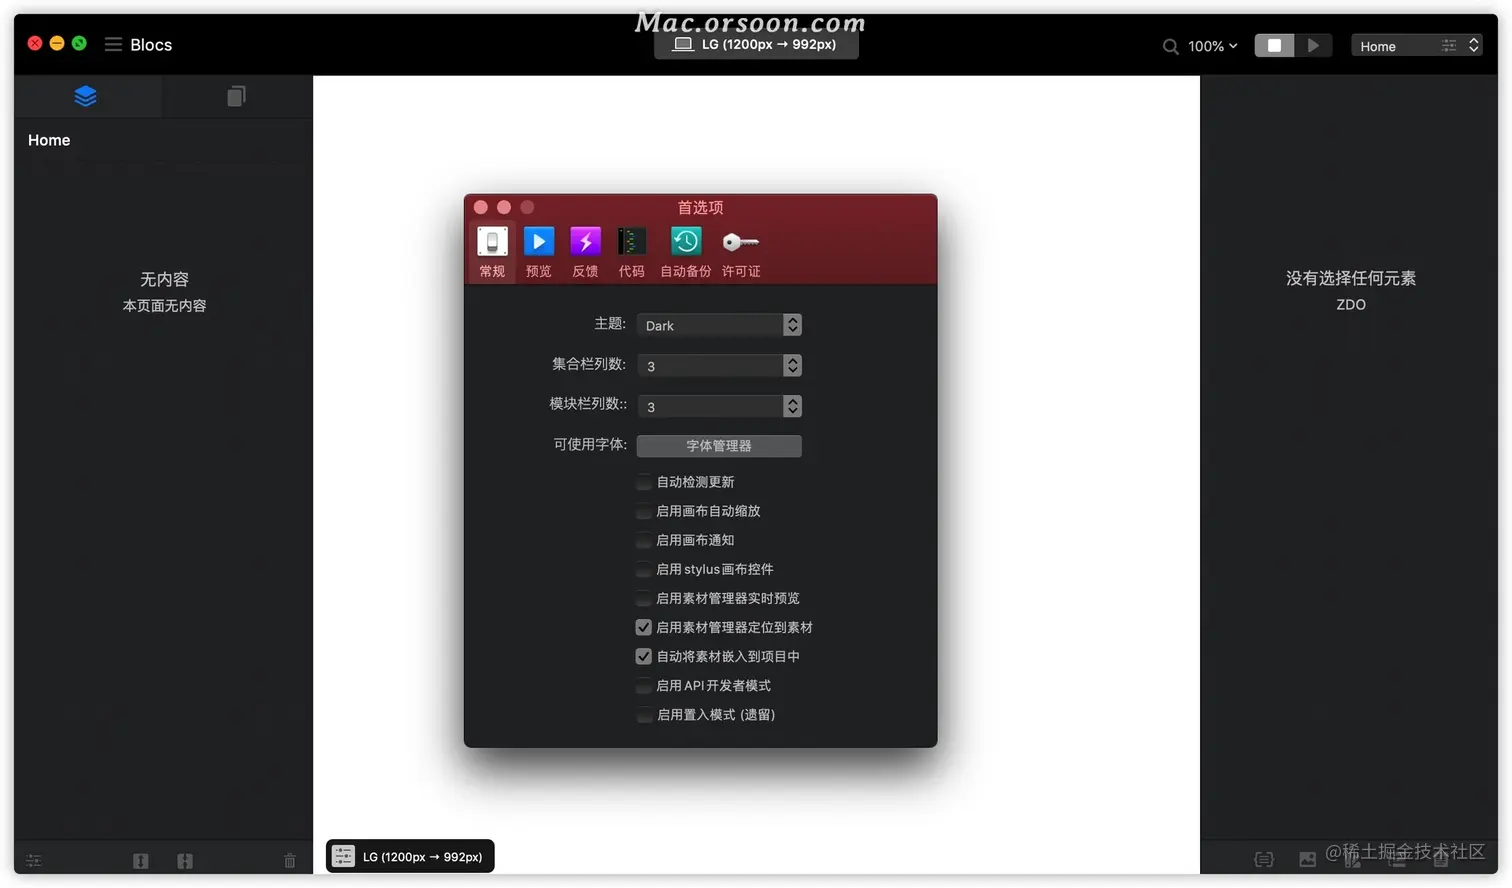Toggle 启用画布通知 checkbox
This screenshot has width=1512, height=888.
[x=644, y=540]
